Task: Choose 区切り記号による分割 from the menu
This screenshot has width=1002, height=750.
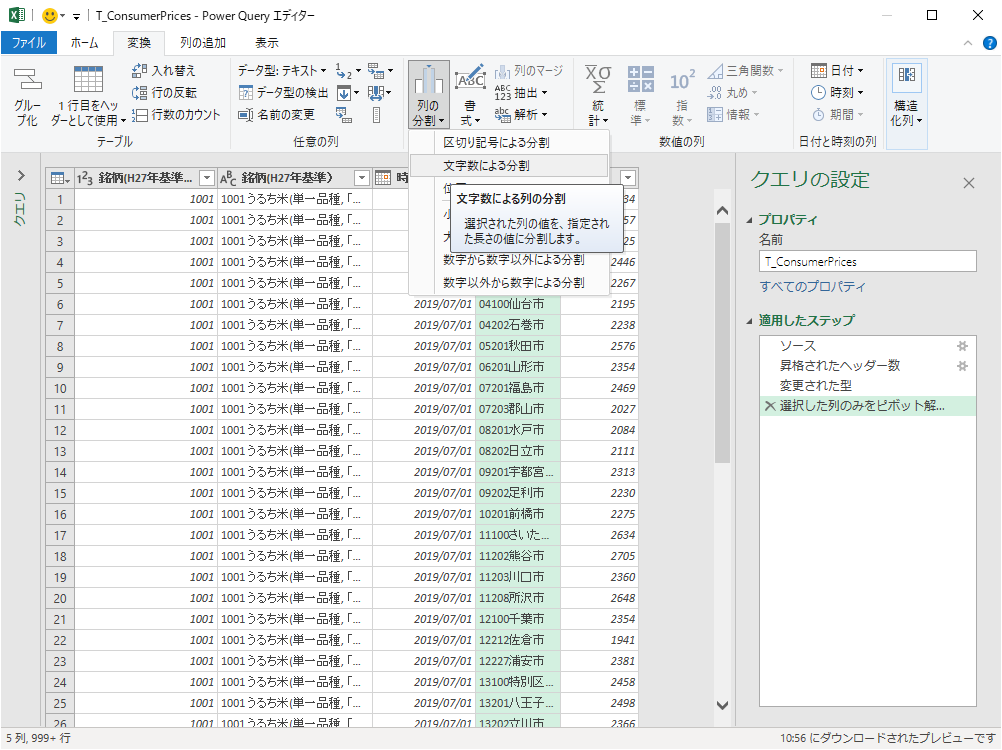Action: 496,143
